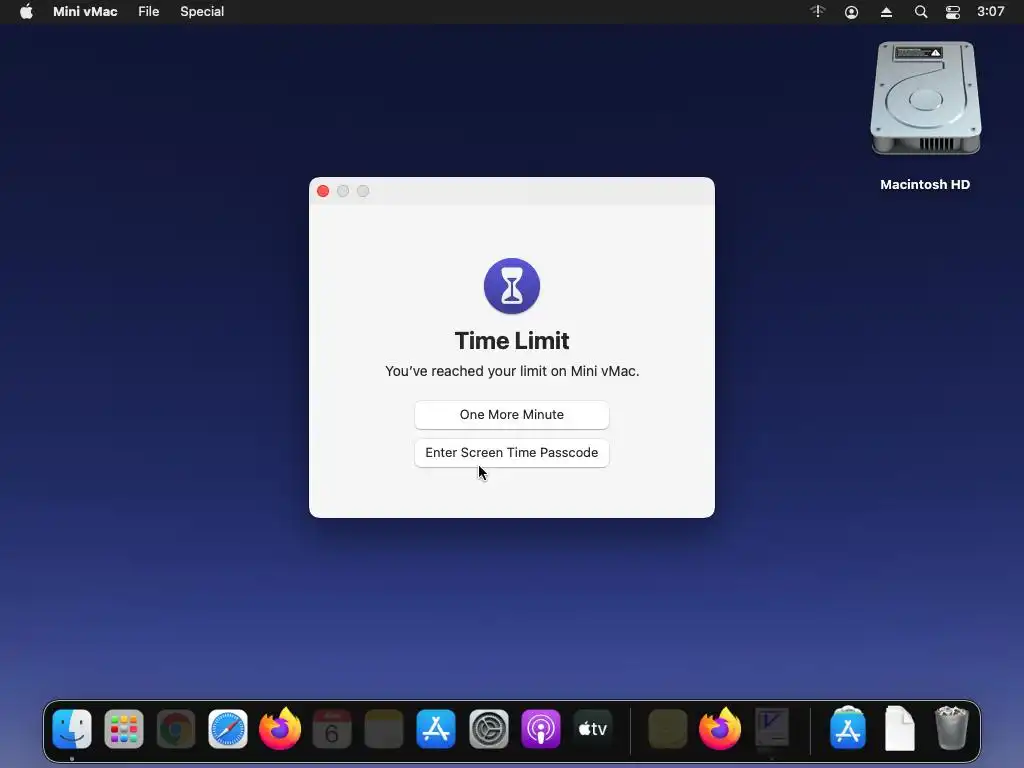Open App Store beside System Preferences
The height and width of the screenshot is (768, 1024).
436,729
